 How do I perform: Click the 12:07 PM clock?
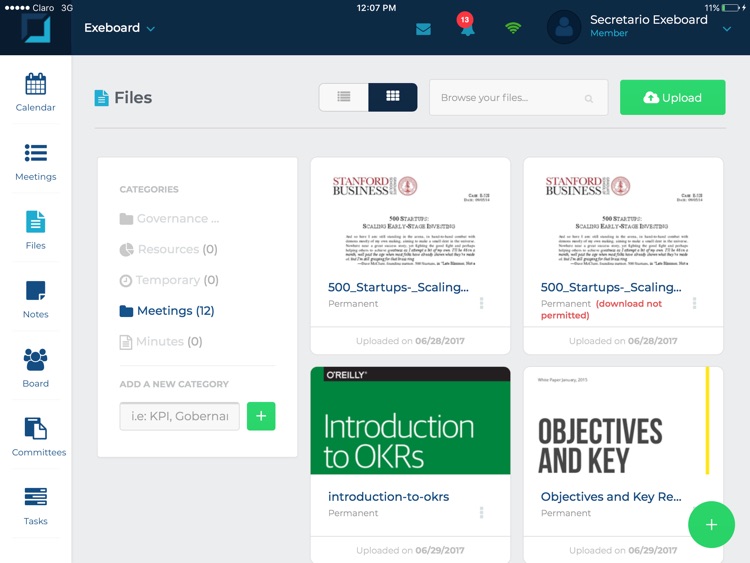coord(376,8)
